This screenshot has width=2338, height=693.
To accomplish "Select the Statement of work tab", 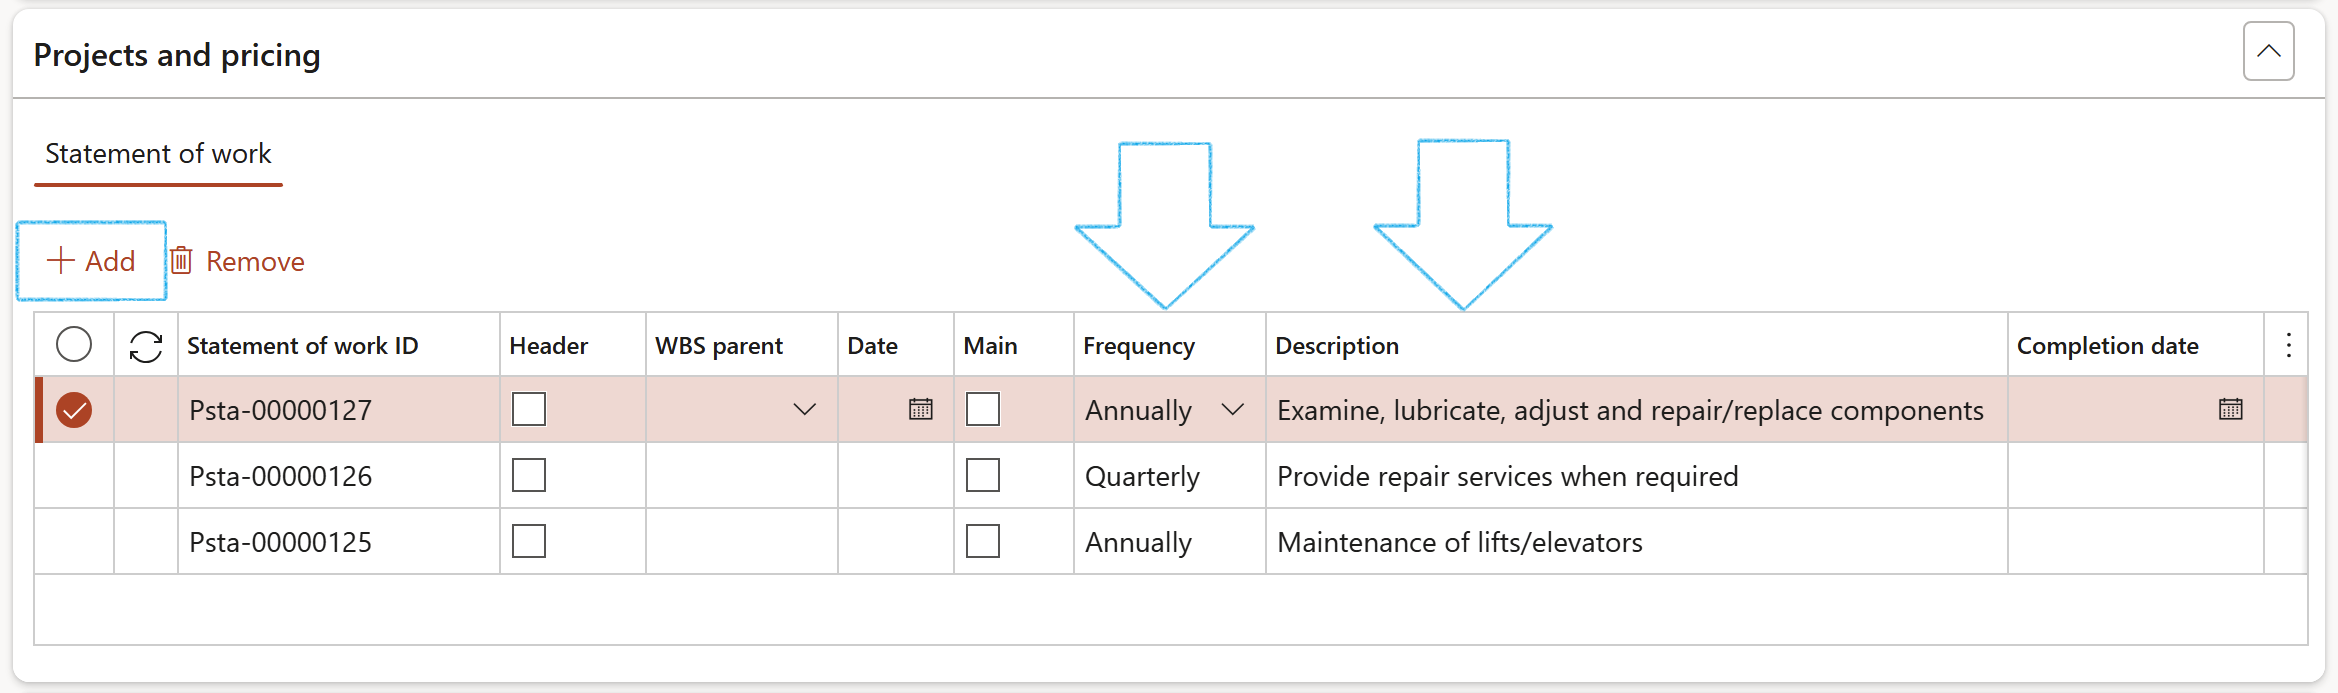I will tap(158, 154).
